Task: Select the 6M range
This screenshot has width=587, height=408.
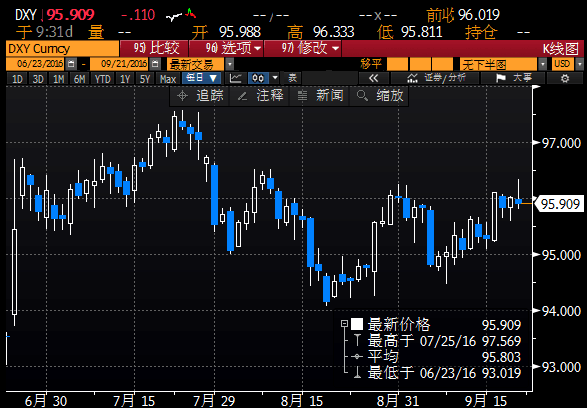Action: click(79, 79)
